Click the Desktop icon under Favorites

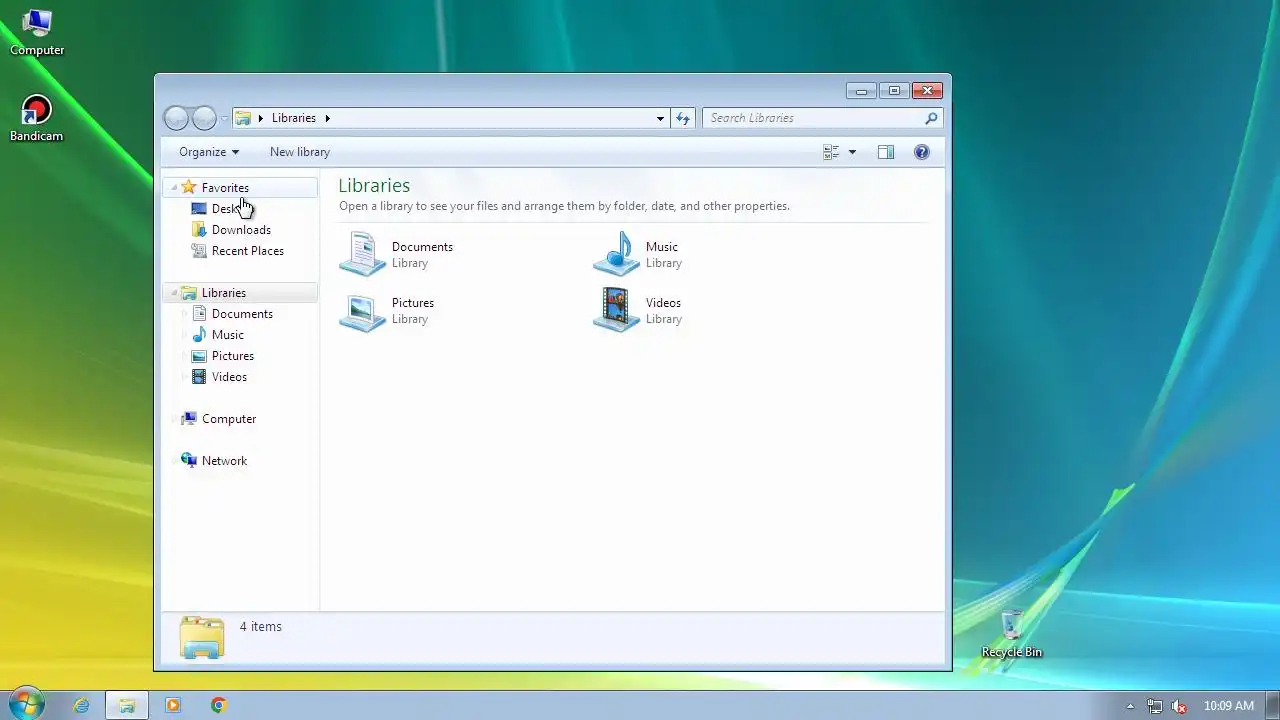tap(199, 209)
